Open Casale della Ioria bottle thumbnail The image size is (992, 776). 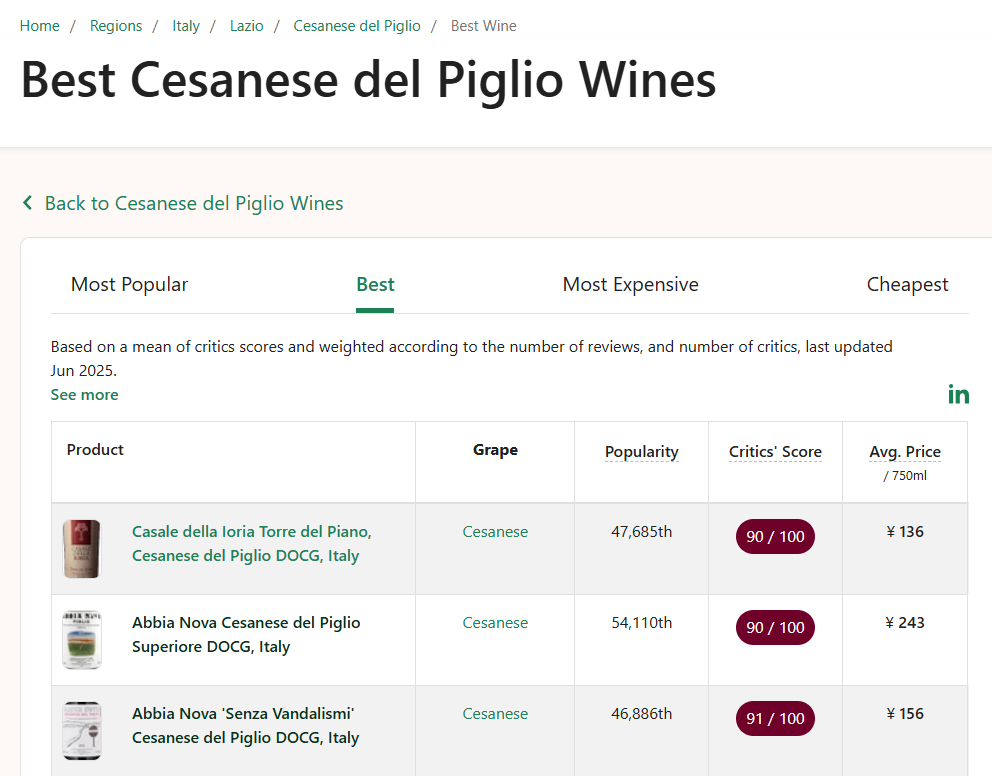[82, 548]
